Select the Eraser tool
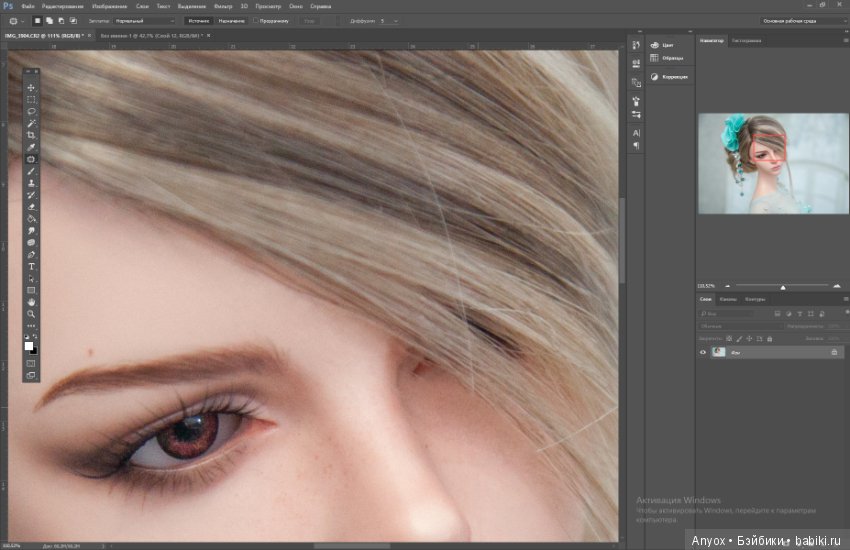 point(31,207)
